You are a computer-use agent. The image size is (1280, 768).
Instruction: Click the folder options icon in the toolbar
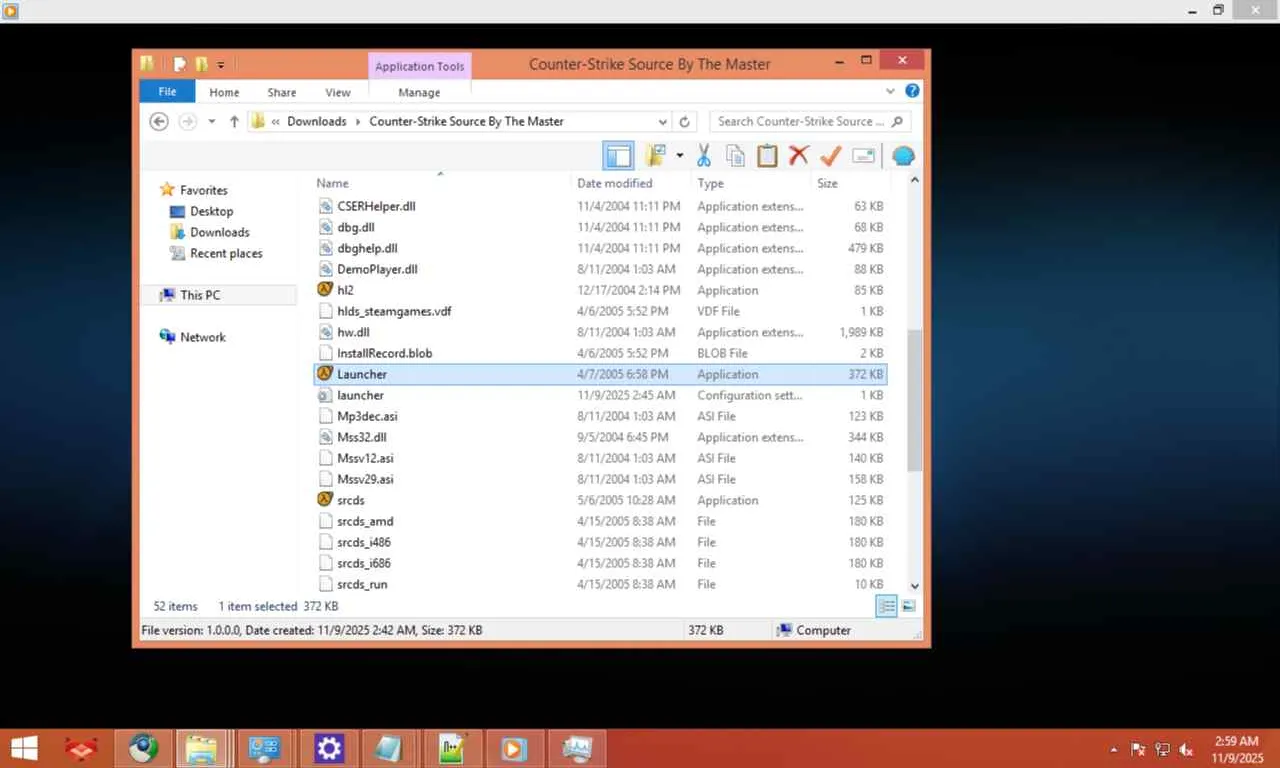pos(656,155)
